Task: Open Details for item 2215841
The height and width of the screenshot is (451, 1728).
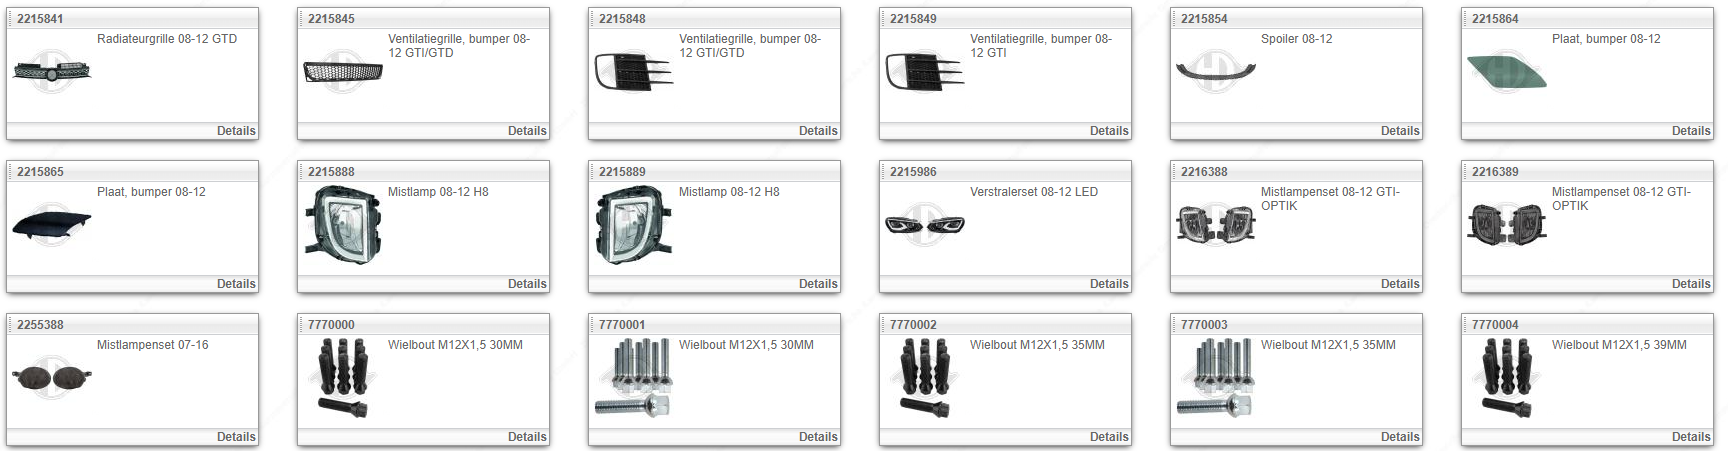Action: coord(236,131)
